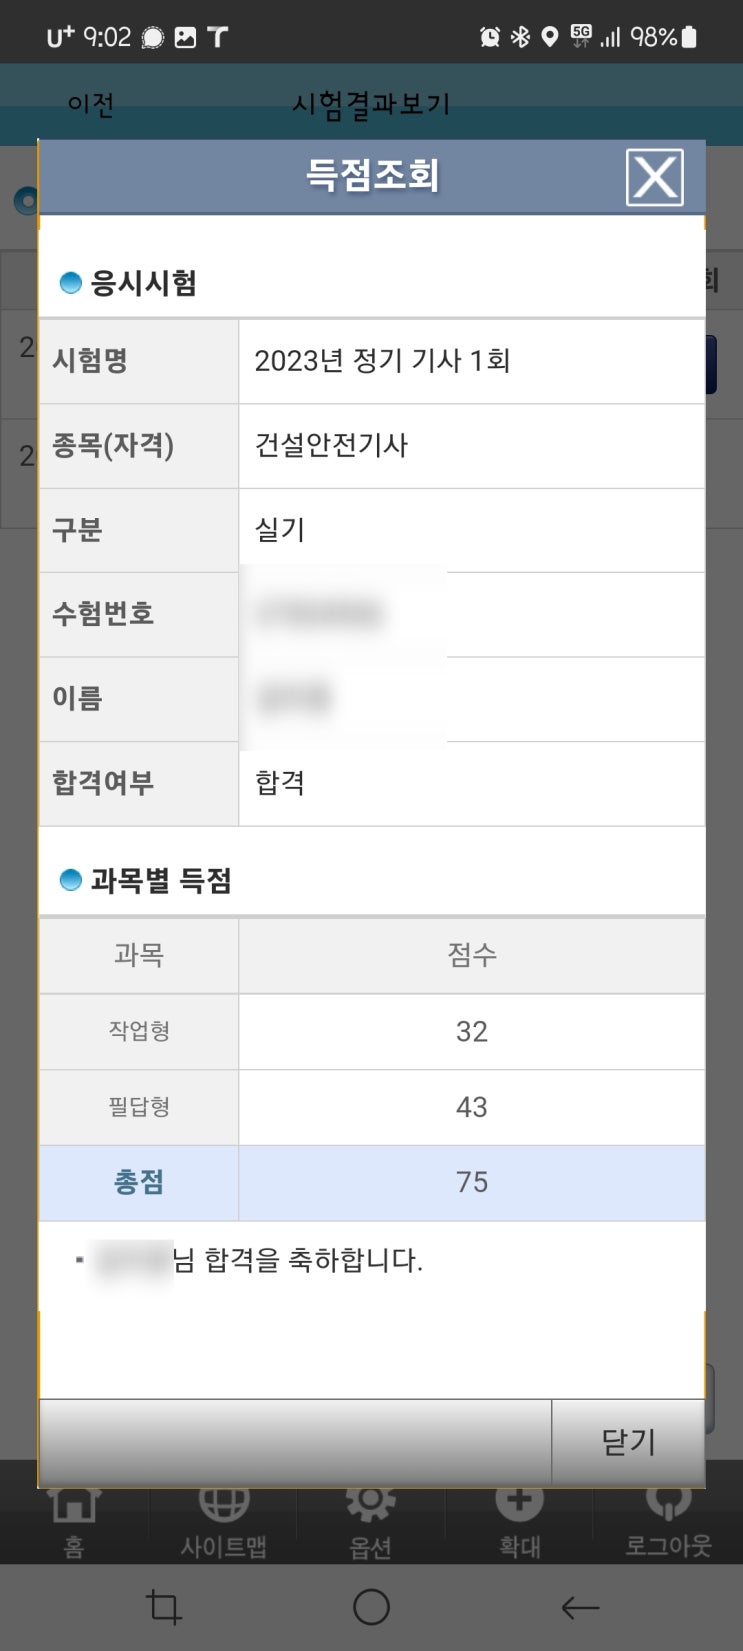Select the 총점 score row
The width and height of the screenshot is (743, 1651).
[372, 1183]
